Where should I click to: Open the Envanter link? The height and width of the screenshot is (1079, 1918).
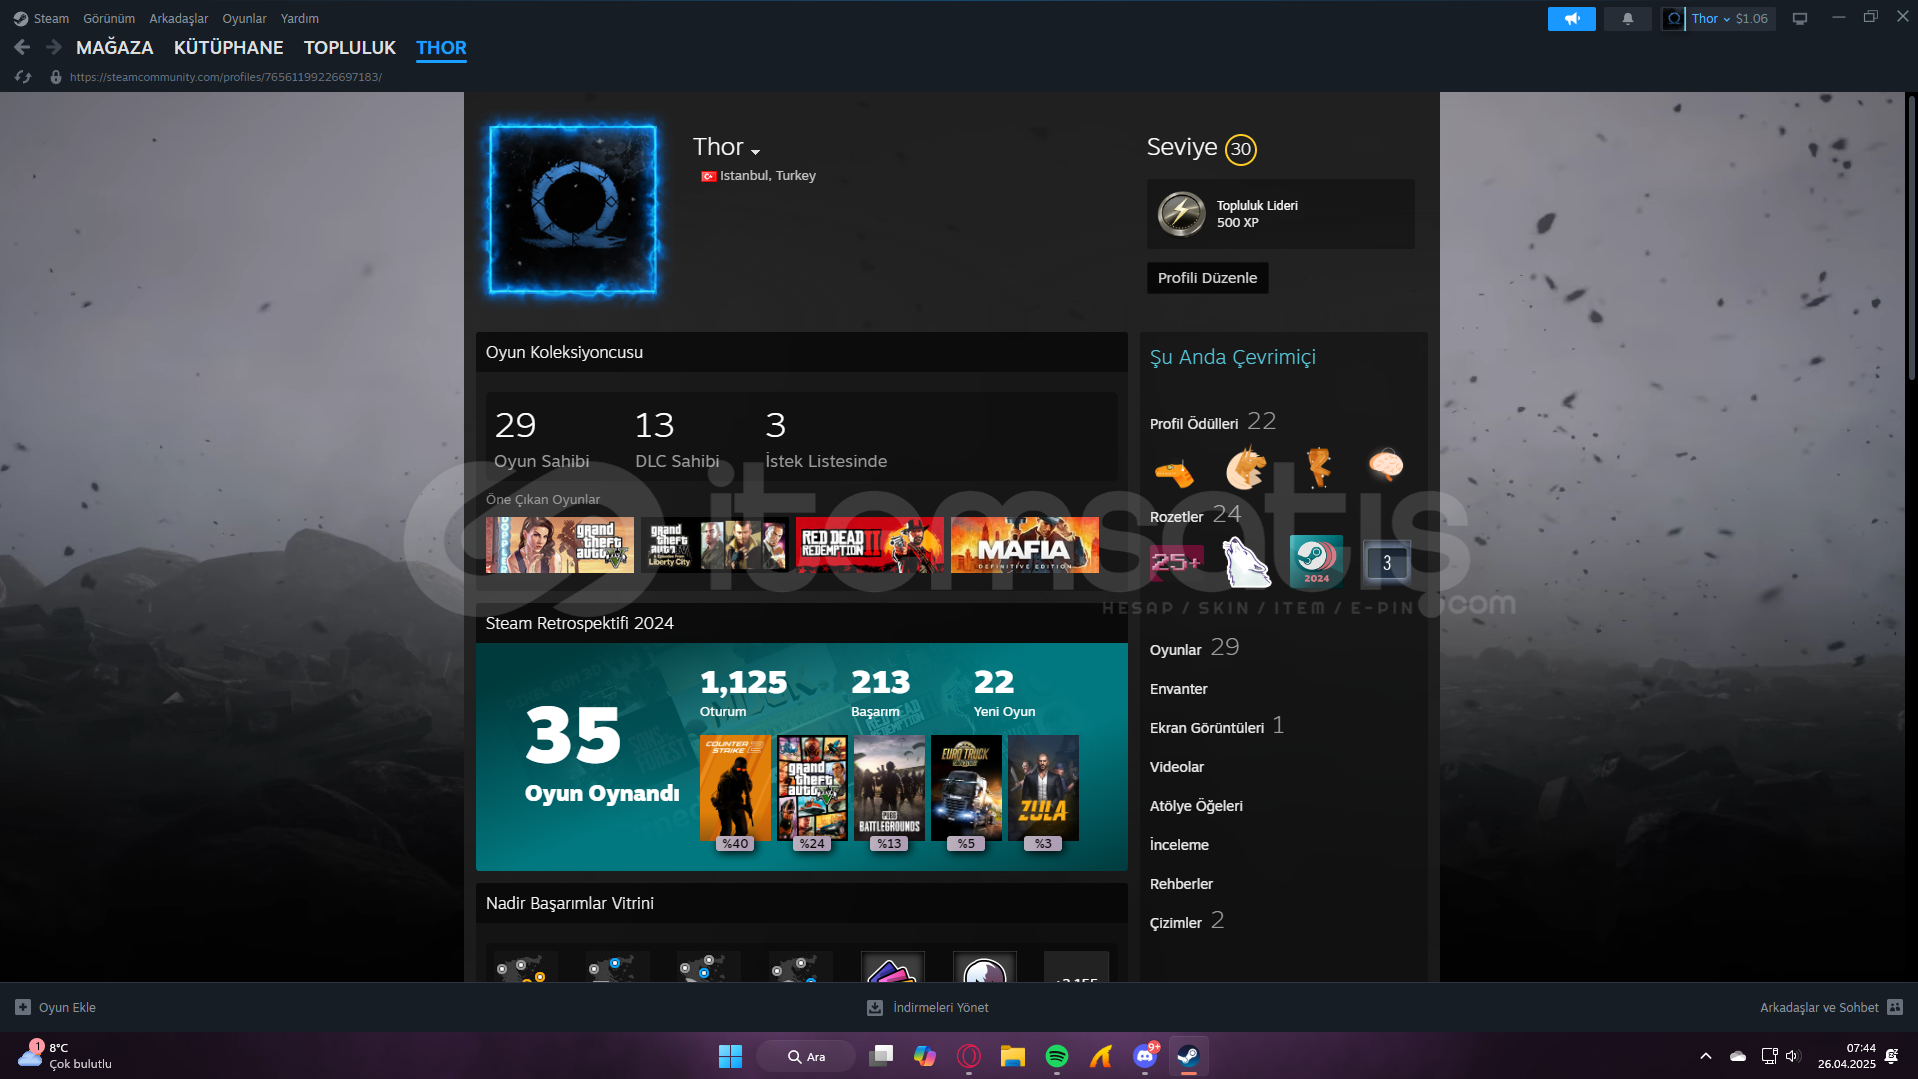(1178, 689)
